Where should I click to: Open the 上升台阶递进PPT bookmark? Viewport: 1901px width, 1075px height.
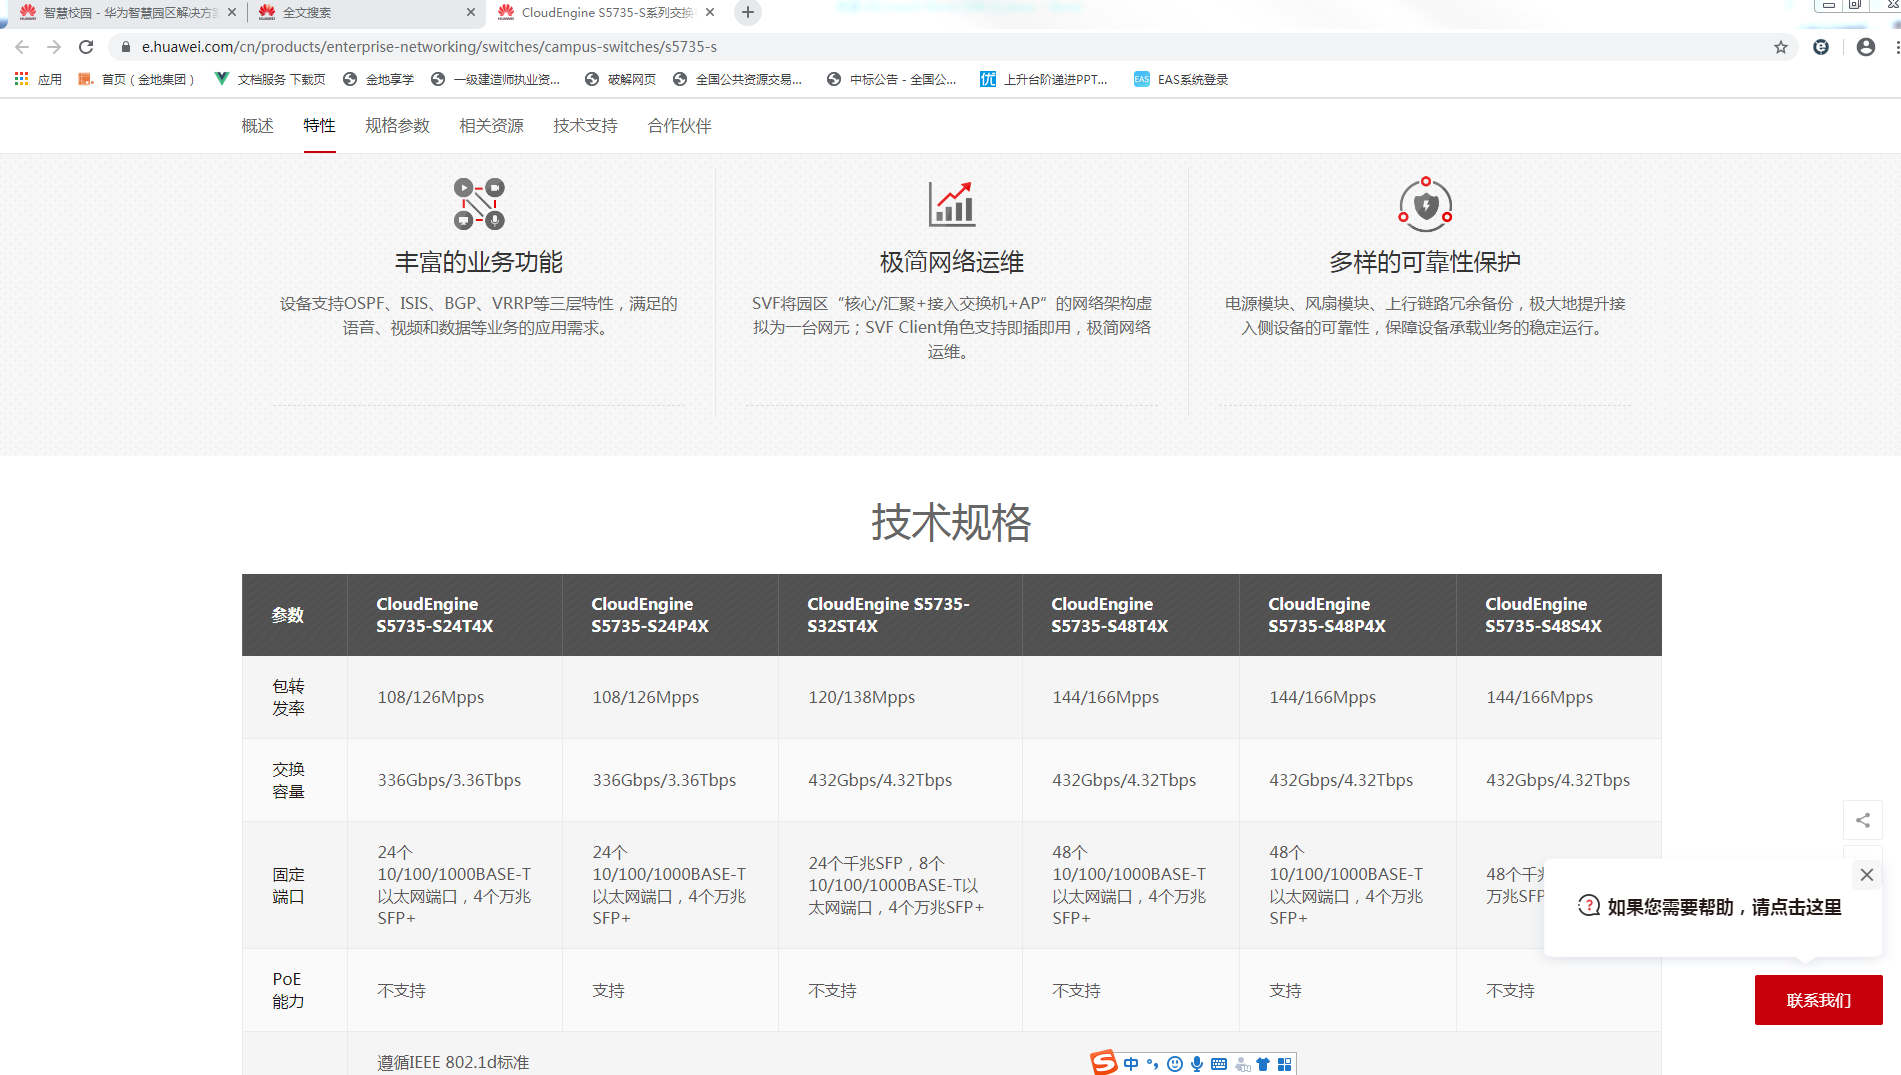tap(1044, 79)
